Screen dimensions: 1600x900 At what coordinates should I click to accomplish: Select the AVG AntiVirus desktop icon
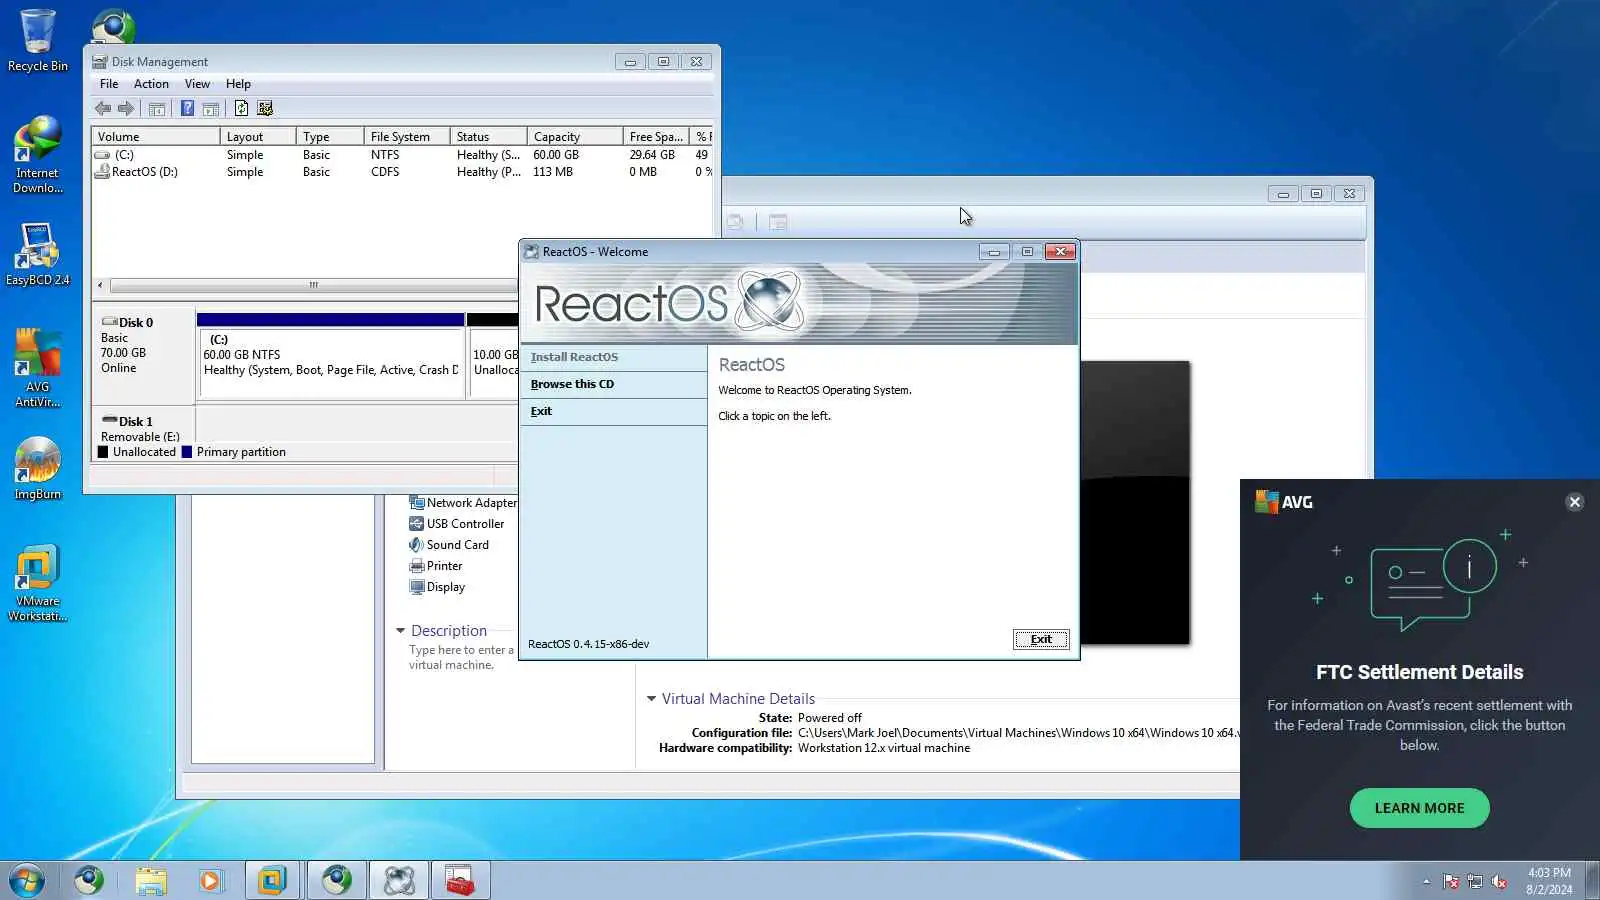38,368
